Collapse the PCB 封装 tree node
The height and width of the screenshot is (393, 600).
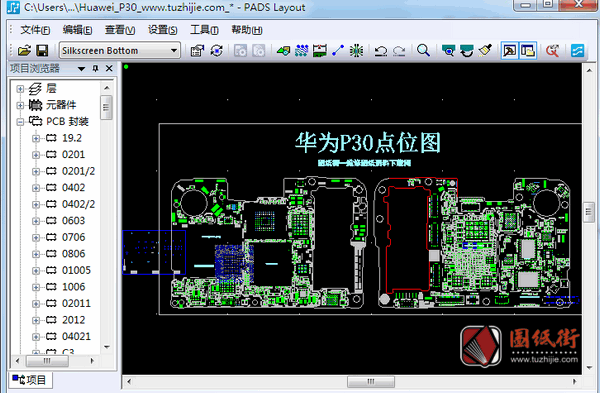point(20,122)
